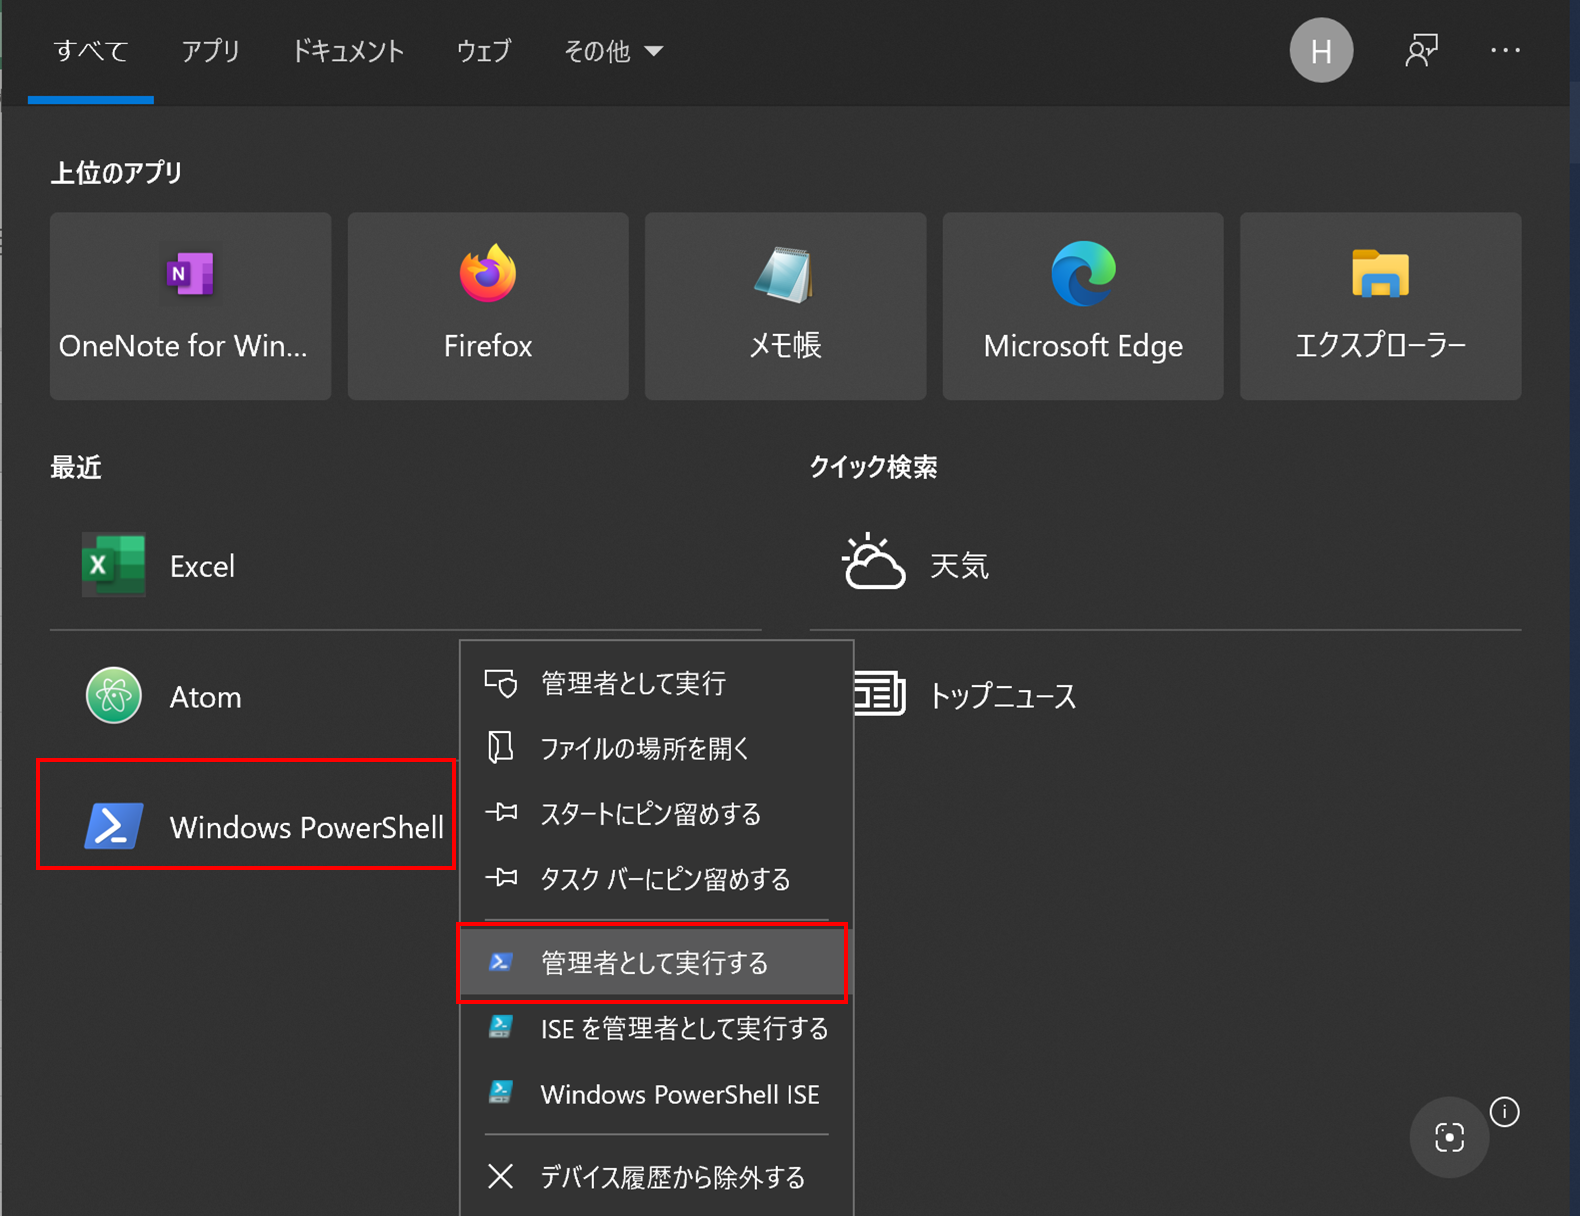Open Windows PowerShell ISE entry
Viewport: 1580px width, 1216px height.
coord(656,1094)
